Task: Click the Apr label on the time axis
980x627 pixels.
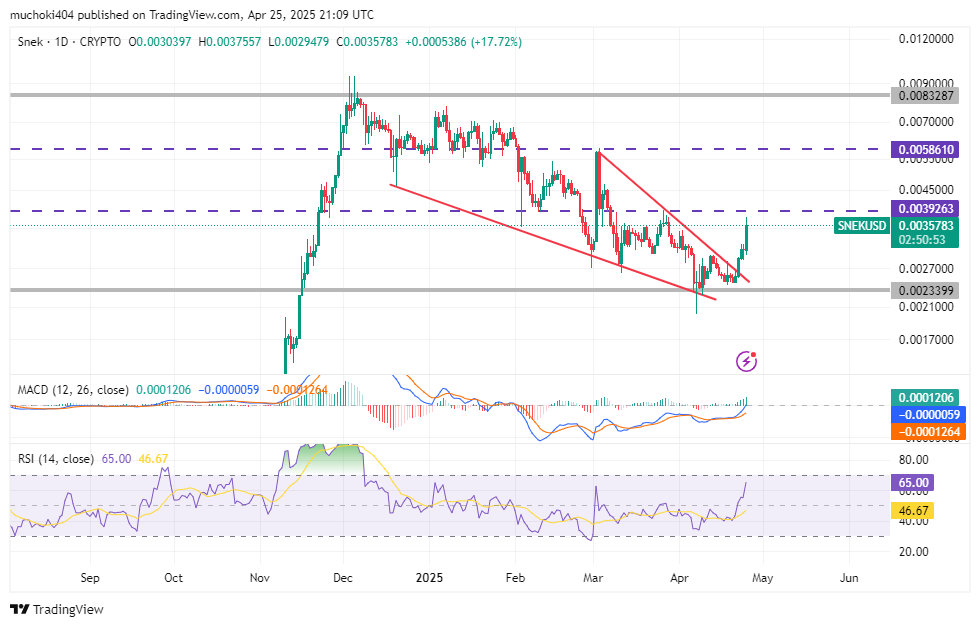Action: [x=680, y=578]
